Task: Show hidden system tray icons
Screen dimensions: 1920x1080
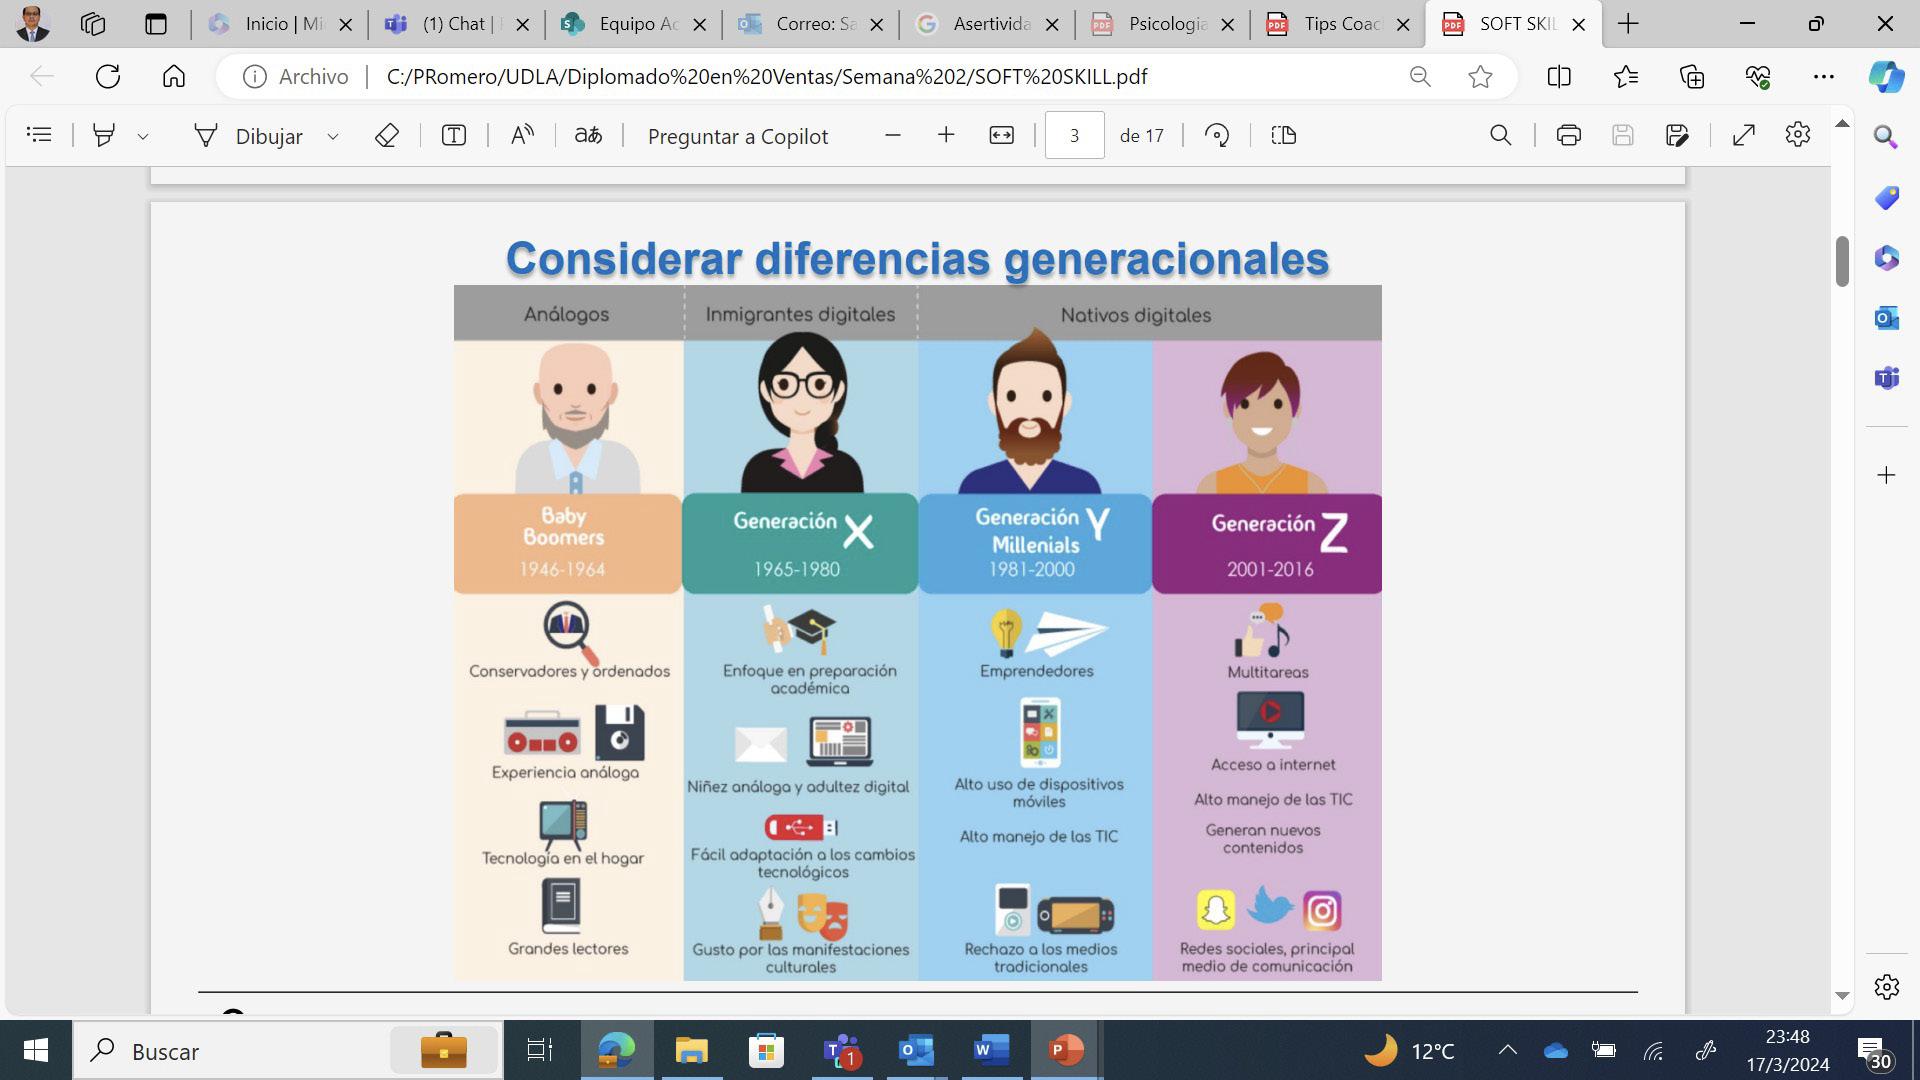Action: [1507, 1050]
